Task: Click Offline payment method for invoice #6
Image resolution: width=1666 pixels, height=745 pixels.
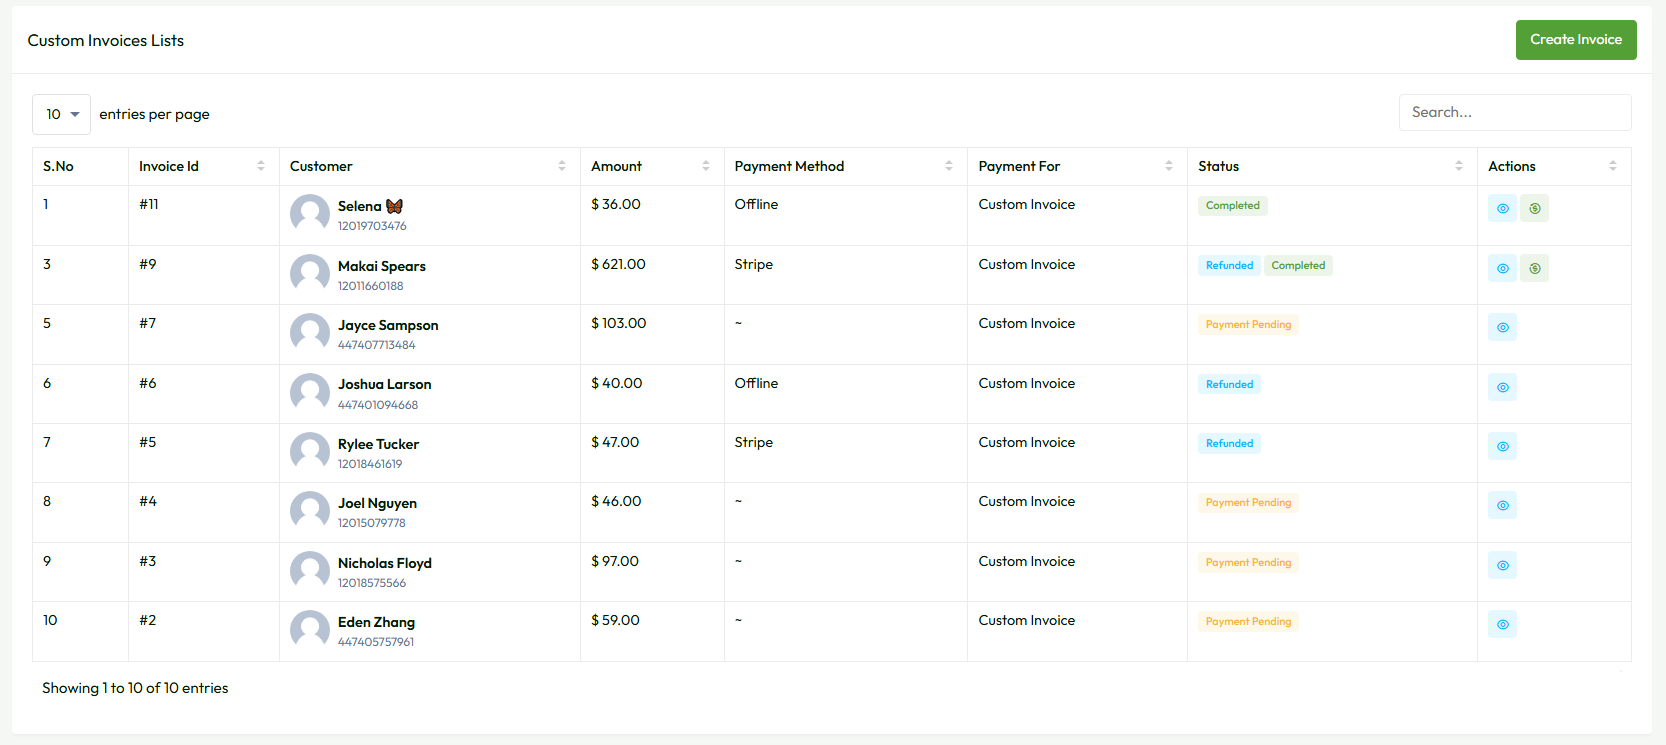Action: 756,383
